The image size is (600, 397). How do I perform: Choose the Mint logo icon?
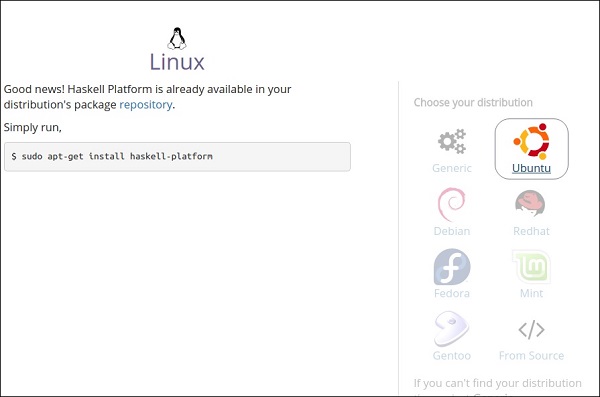tap(531, 267)
